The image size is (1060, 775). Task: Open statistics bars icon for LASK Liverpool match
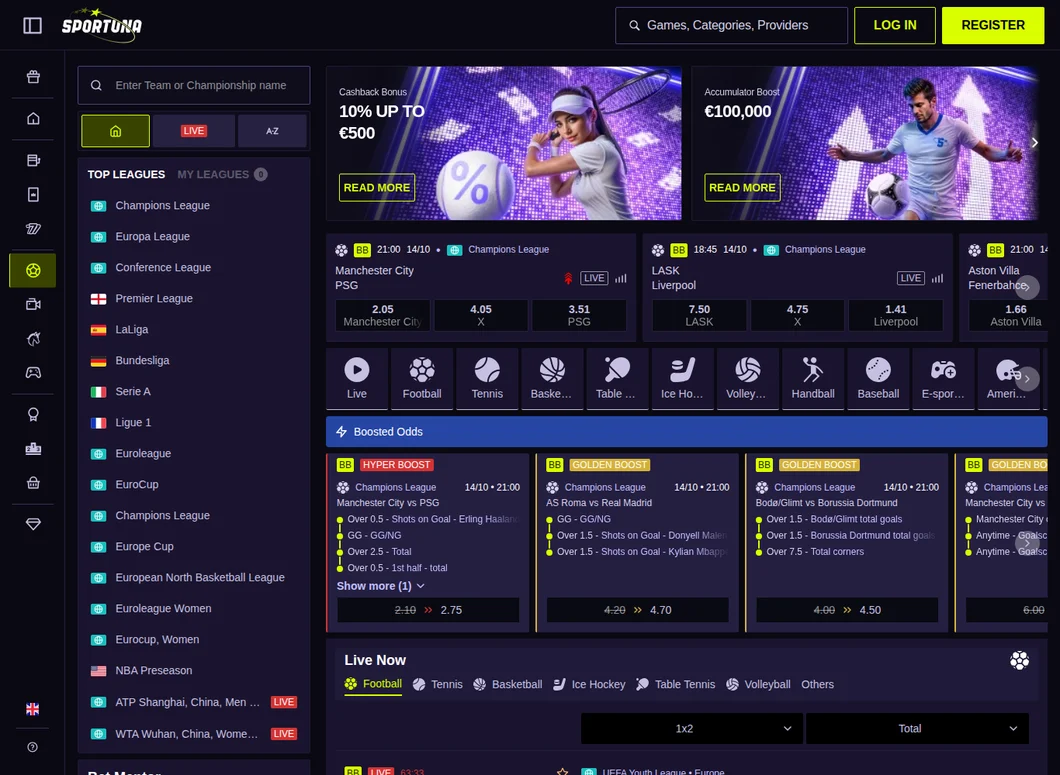(x=937, y=278)
